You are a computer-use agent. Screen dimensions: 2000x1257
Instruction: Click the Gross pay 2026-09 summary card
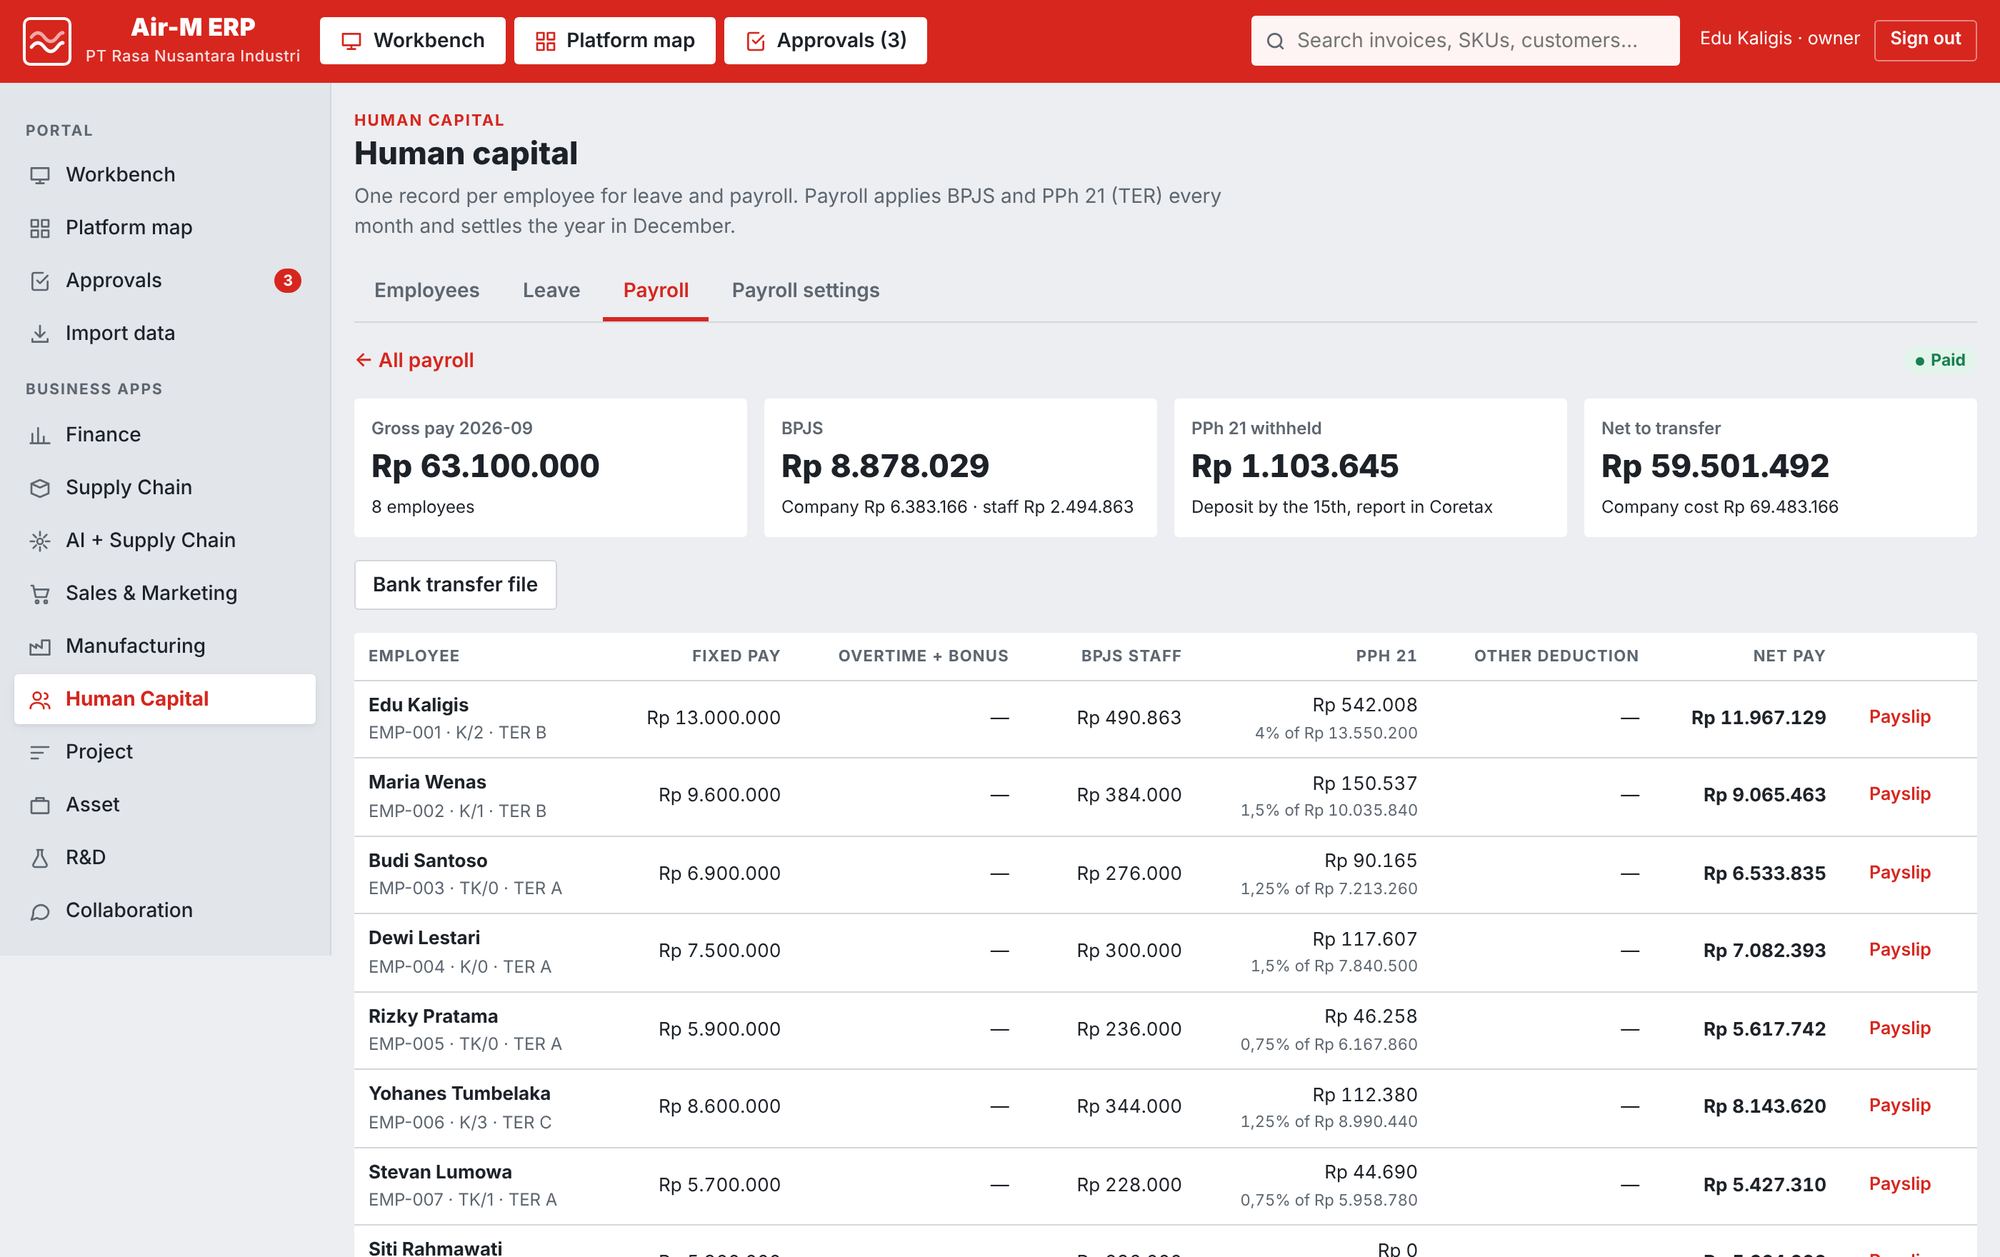tap(551, 468)
